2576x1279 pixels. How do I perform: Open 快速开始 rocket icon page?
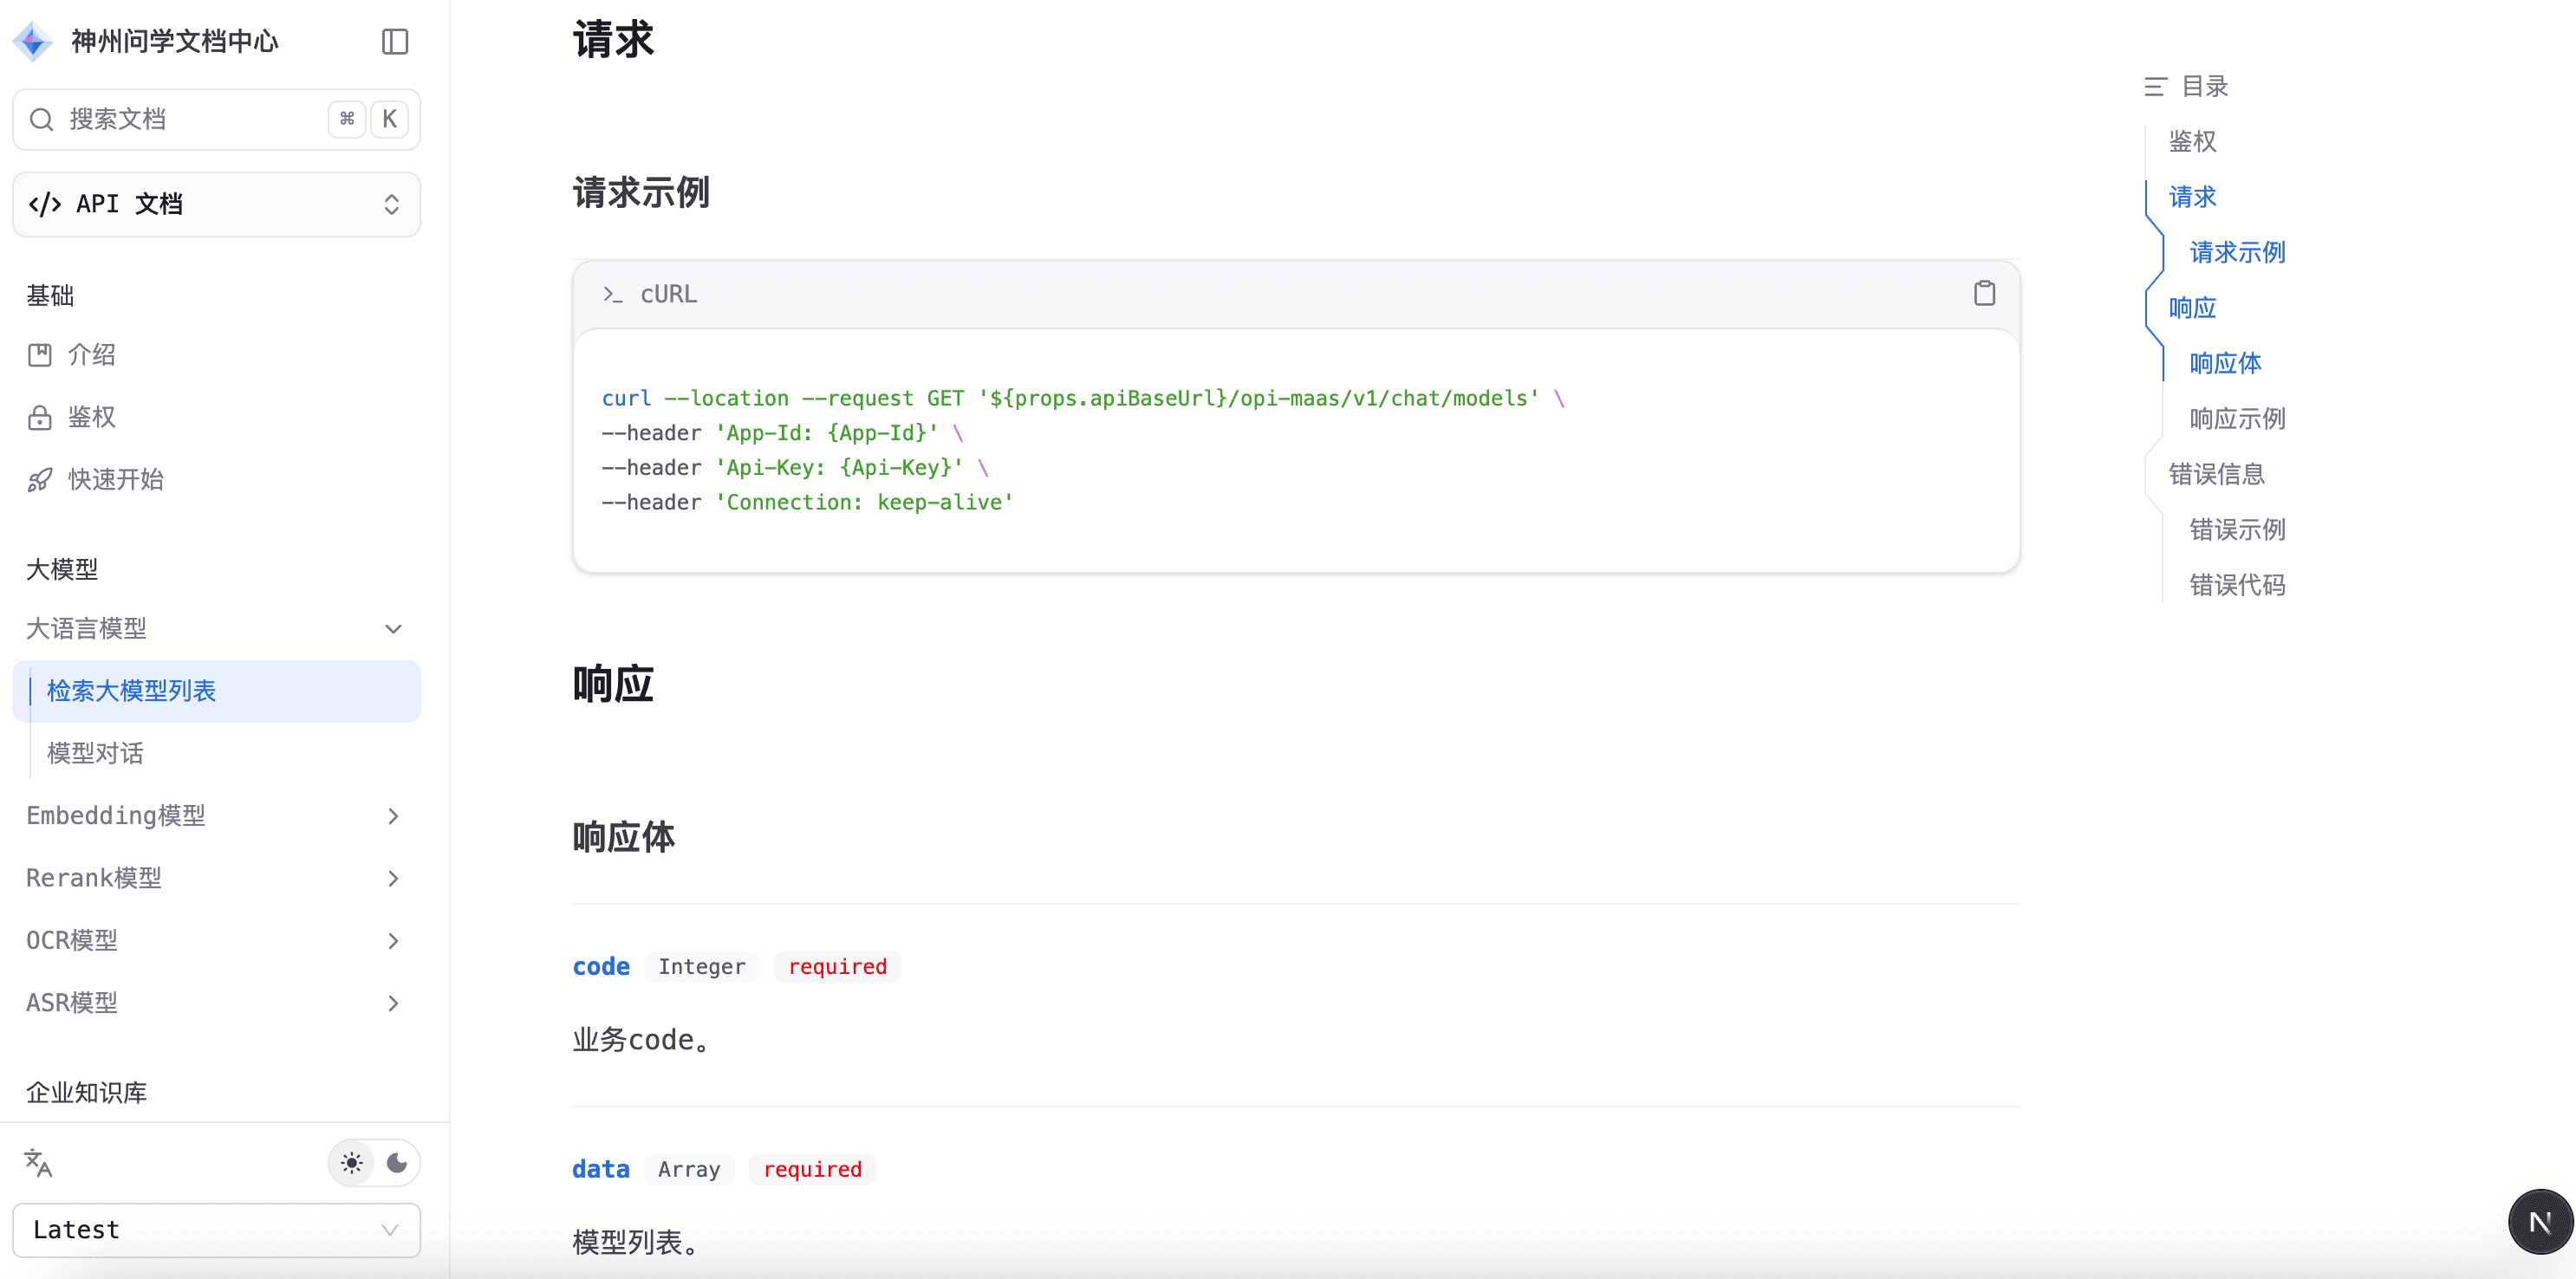(x=40, y=480)
